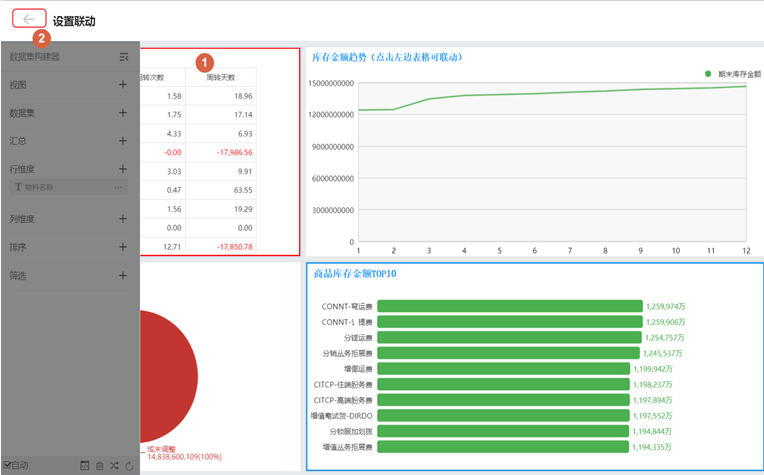The width and height of the screenshot is (764, 475).
Task: Click the trash delete icon
Action: (99, 466)
